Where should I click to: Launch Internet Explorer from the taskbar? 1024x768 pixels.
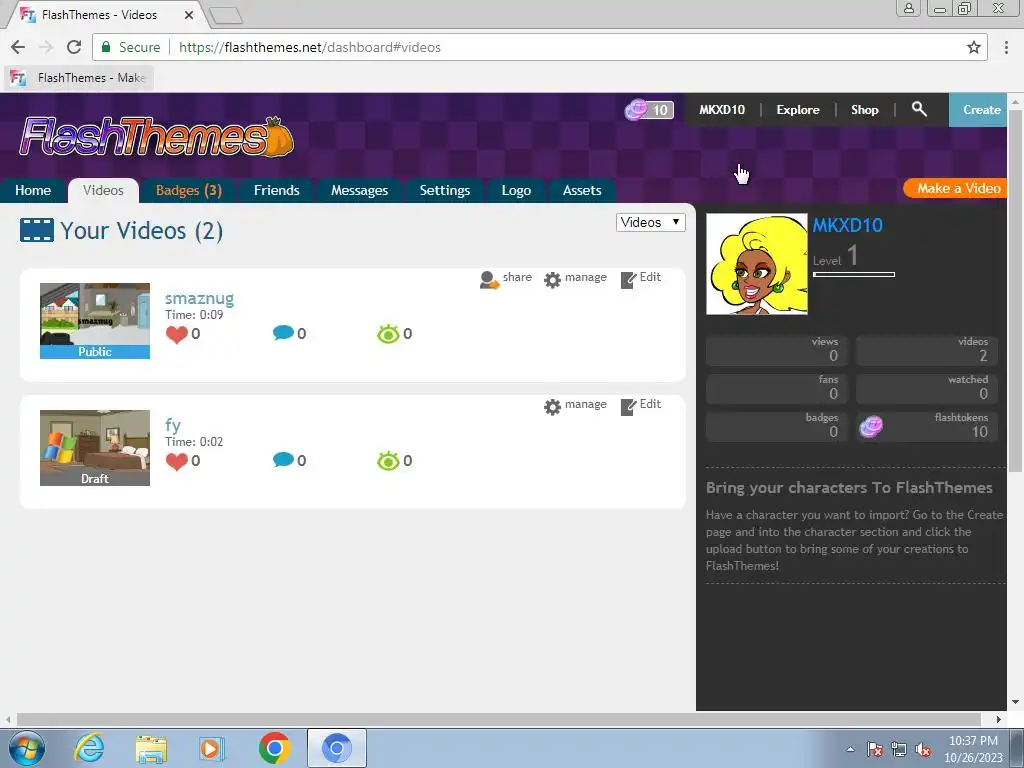(x=89, y=748)
